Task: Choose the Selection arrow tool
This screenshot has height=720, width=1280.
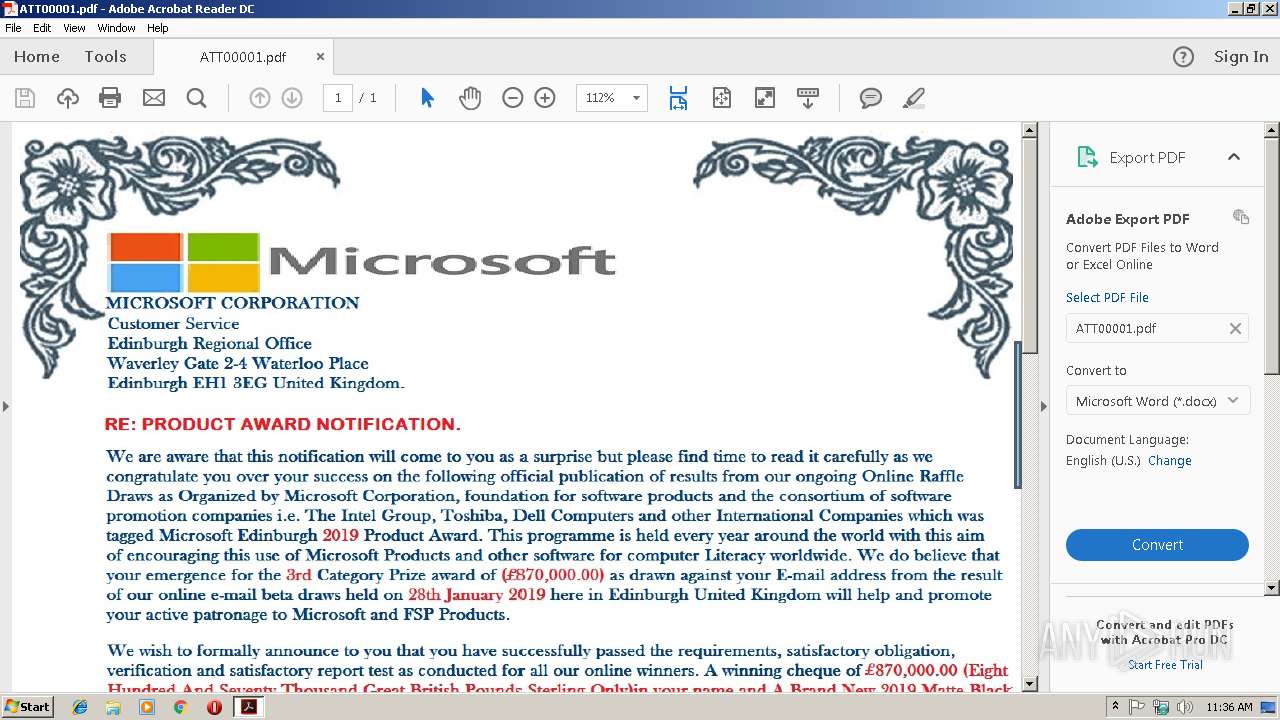Action: pyautogui.click(x=428, y=98)
